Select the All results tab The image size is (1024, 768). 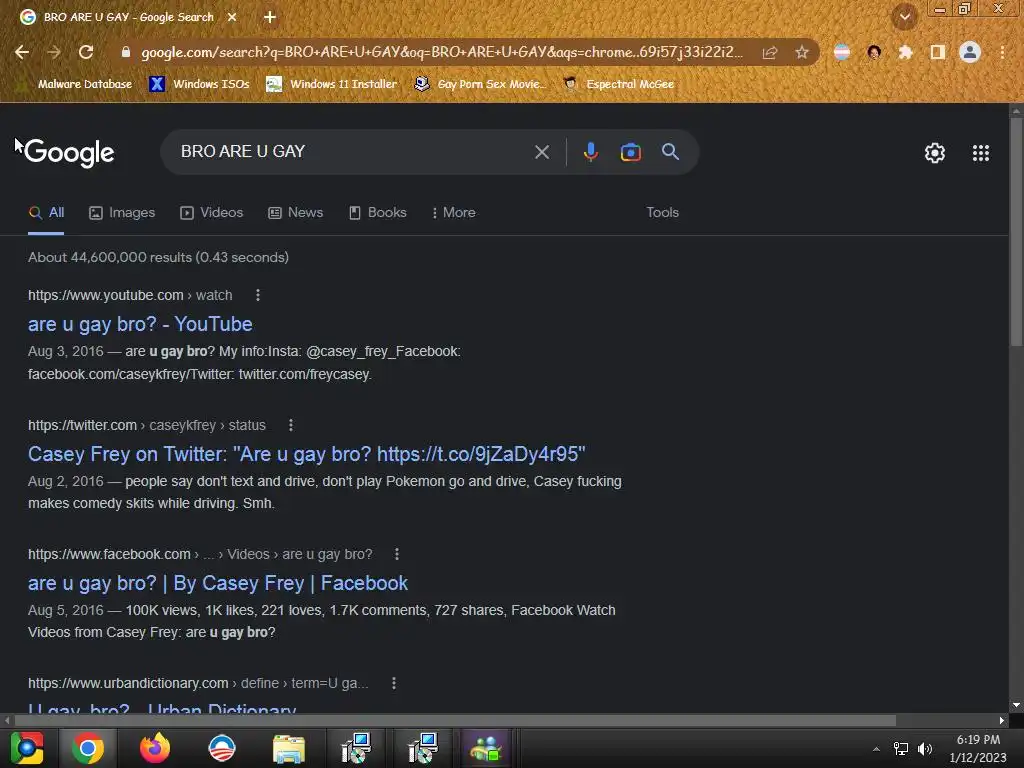click(x=46, y=213)
